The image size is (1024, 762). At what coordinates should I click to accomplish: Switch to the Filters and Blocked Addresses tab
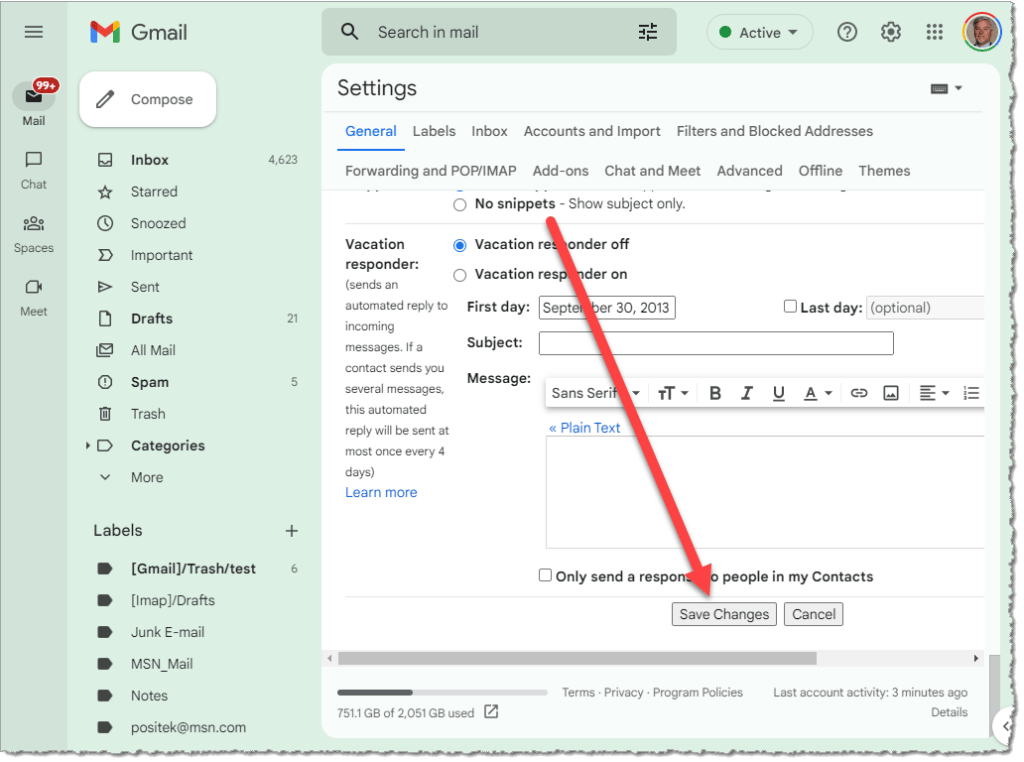pos(774,131)
